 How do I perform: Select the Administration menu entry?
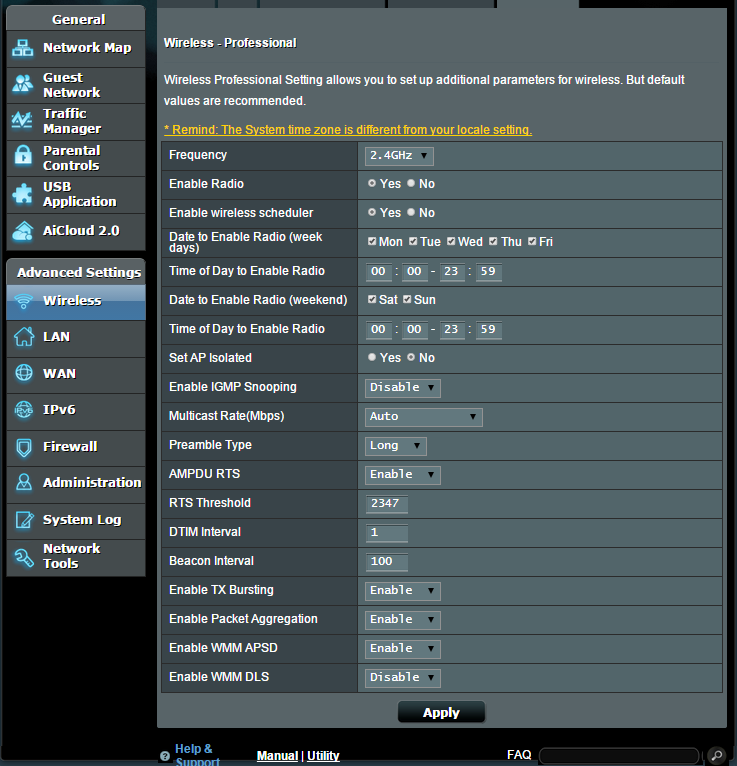point(76,483)
